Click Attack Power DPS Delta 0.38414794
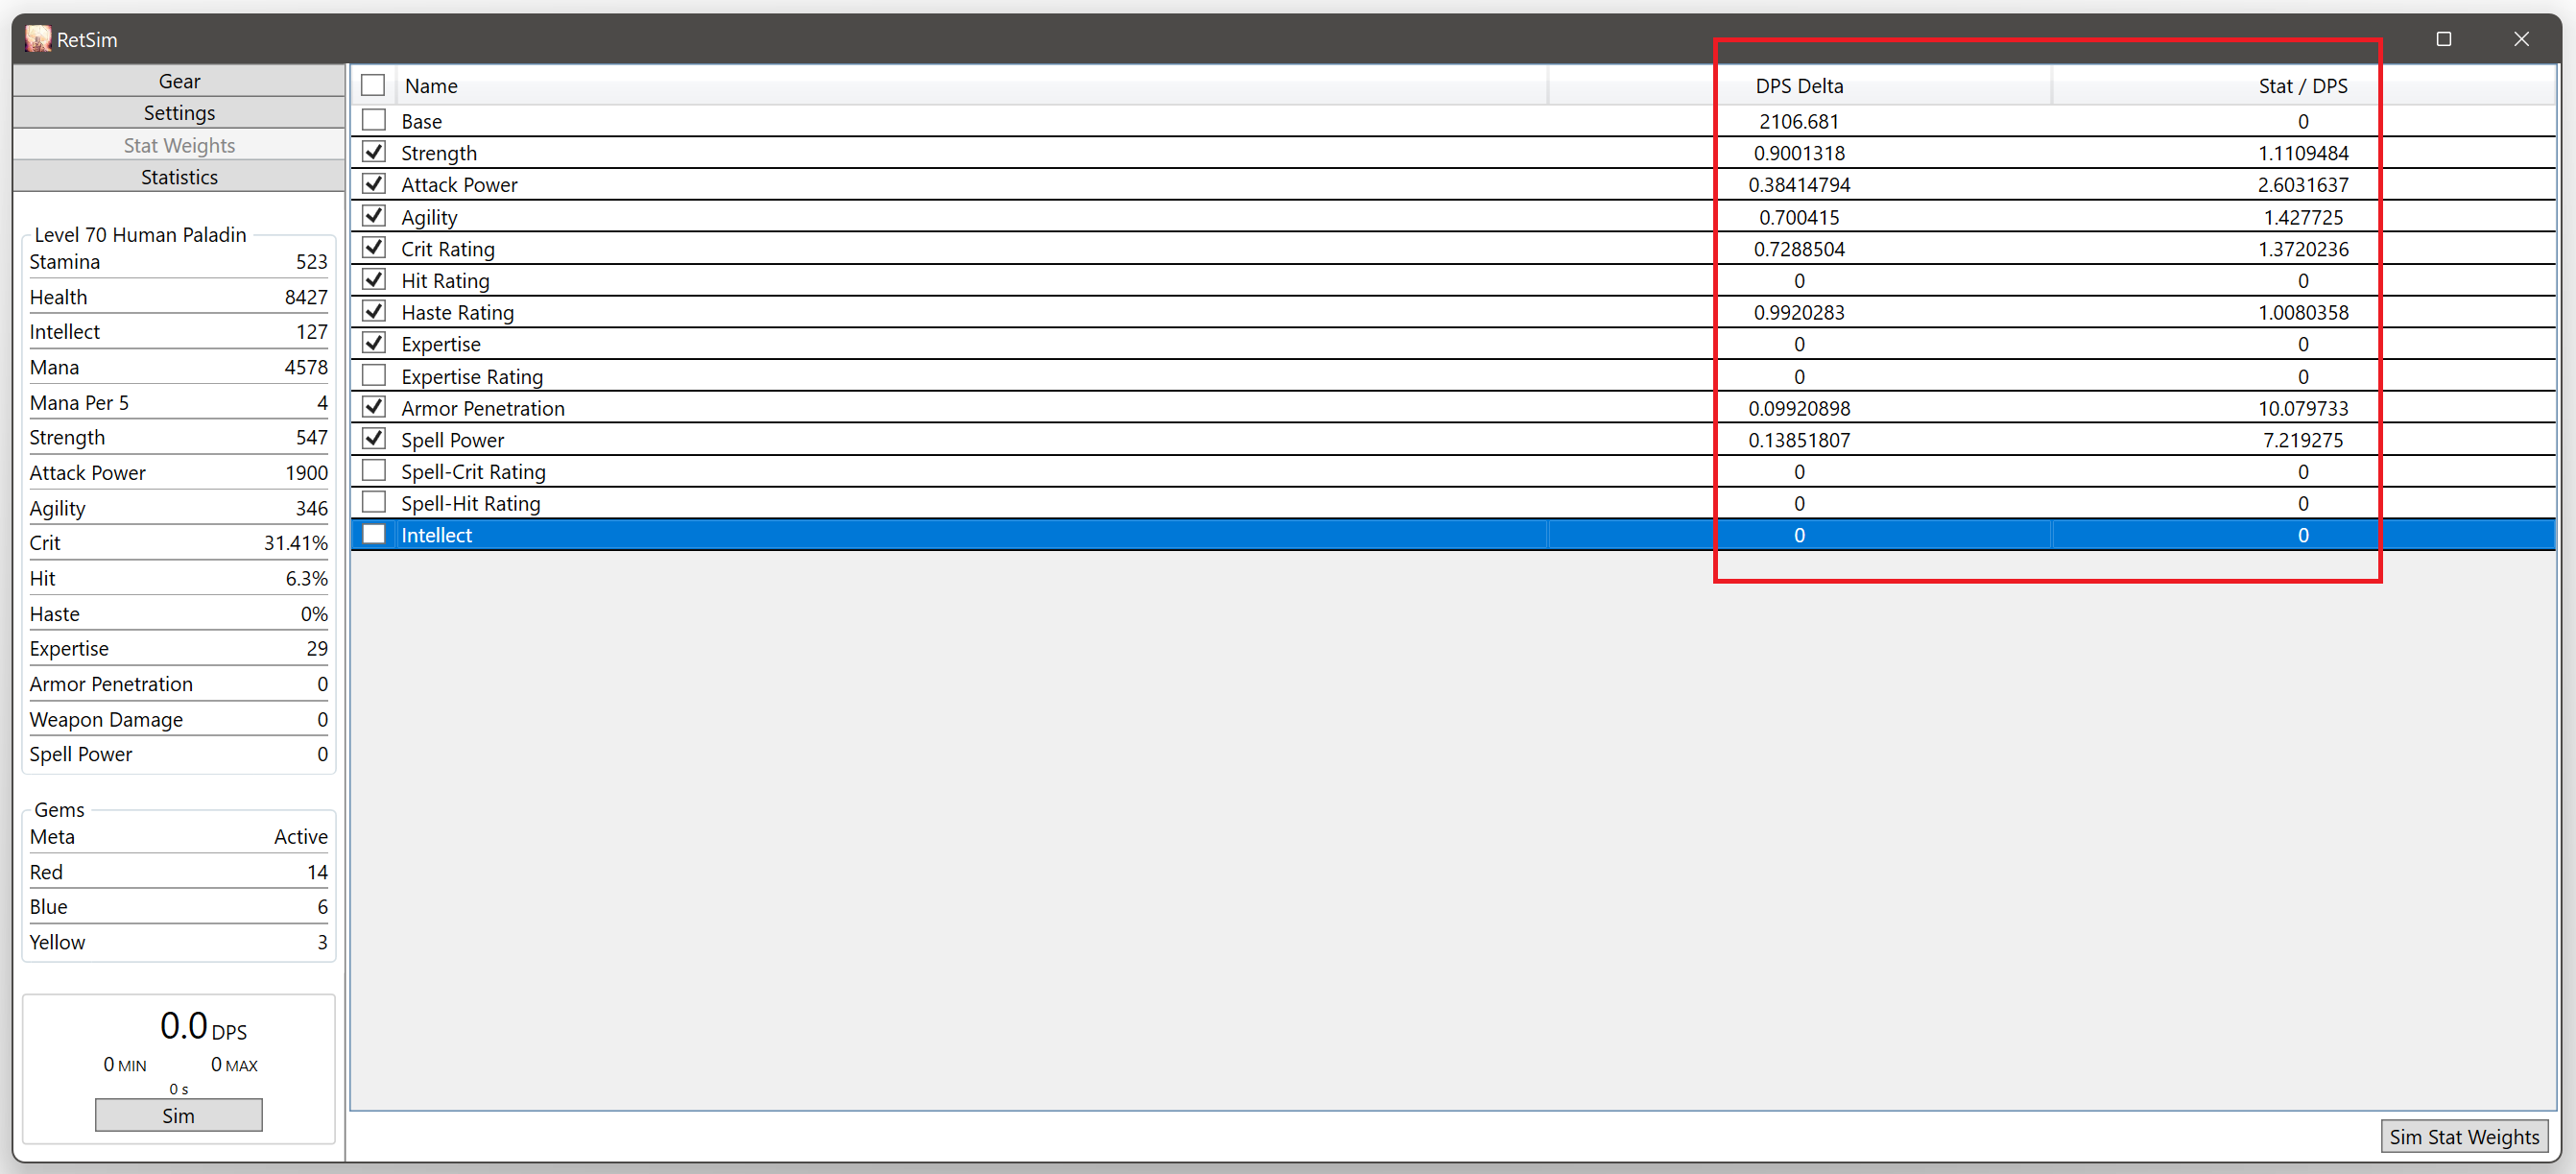 (1799, 185)
